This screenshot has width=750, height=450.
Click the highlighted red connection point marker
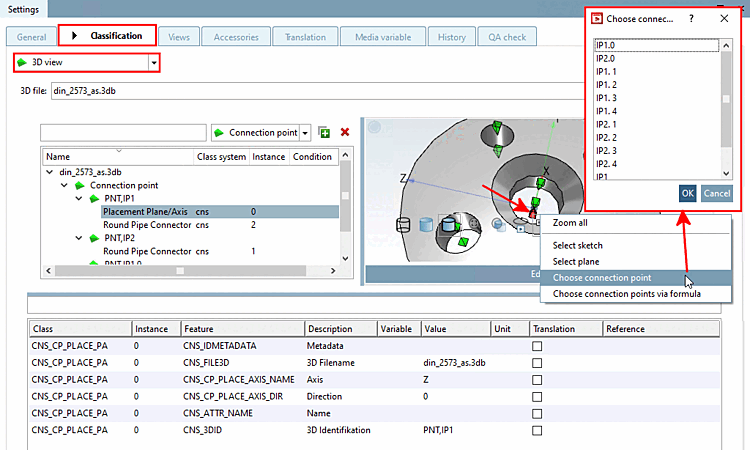tap(533, 212)
